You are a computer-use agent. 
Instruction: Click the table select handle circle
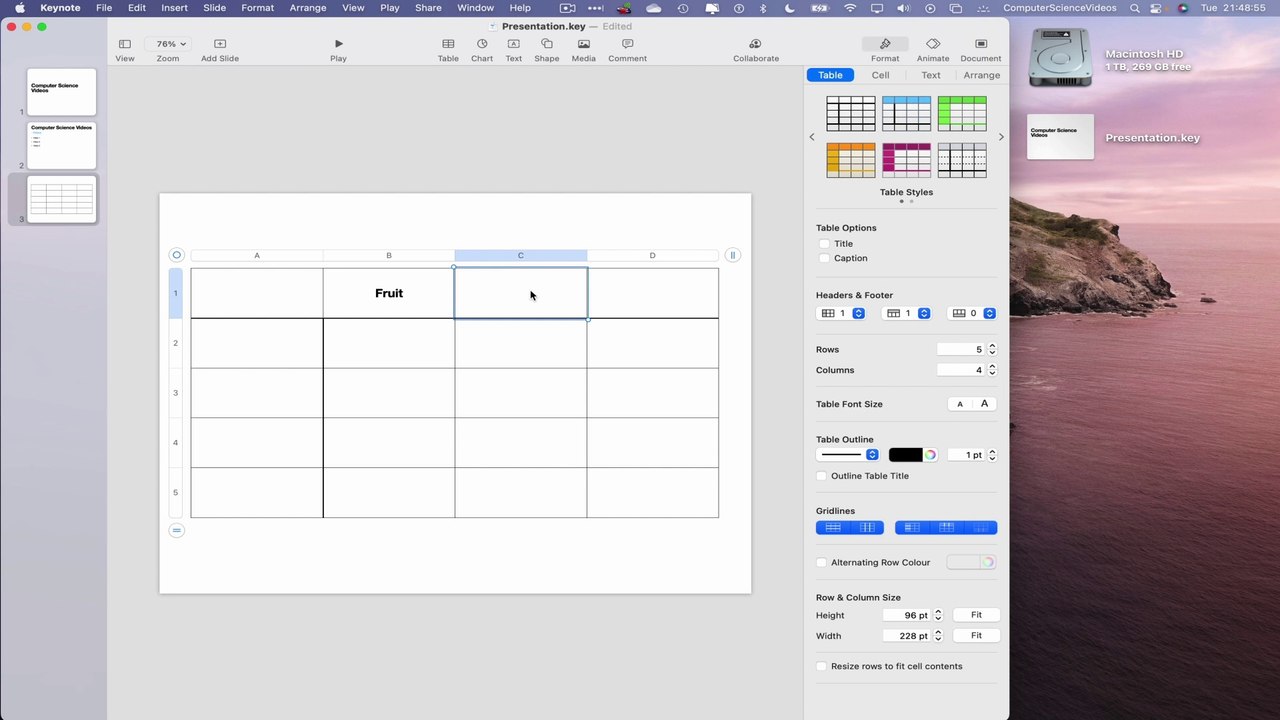click(177, 255)
